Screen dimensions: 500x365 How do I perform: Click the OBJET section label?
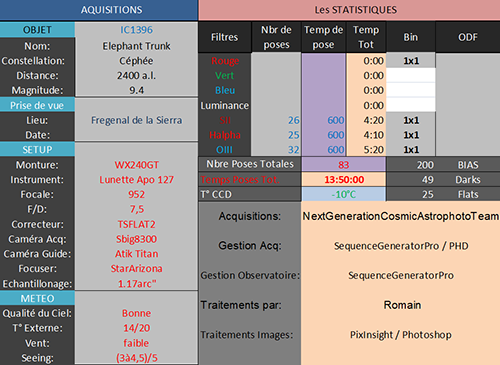pyautogui.click(x=37, y=30)
